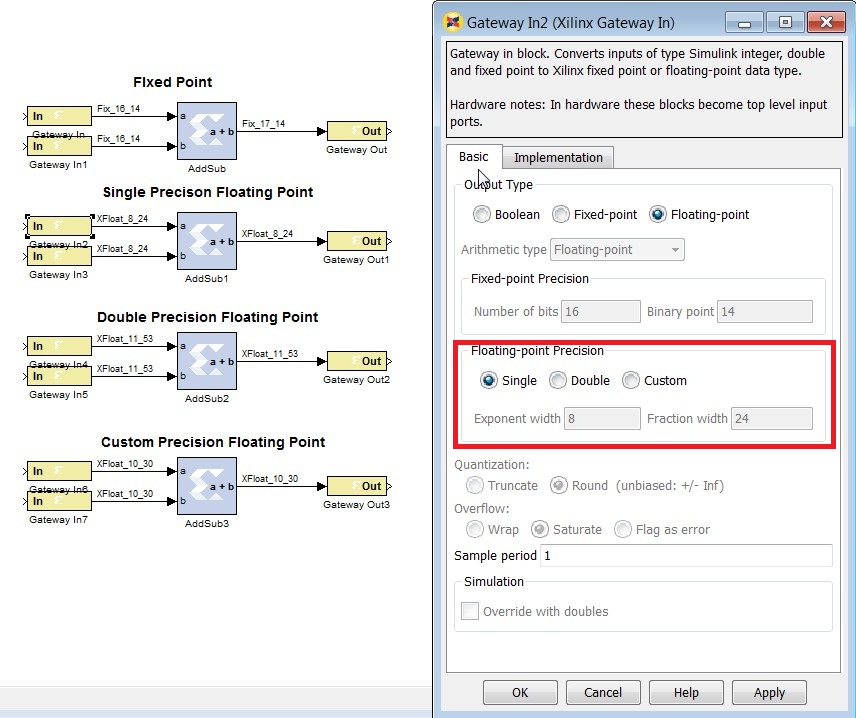Click the AddSub2 adder block

tap(206, 360)
